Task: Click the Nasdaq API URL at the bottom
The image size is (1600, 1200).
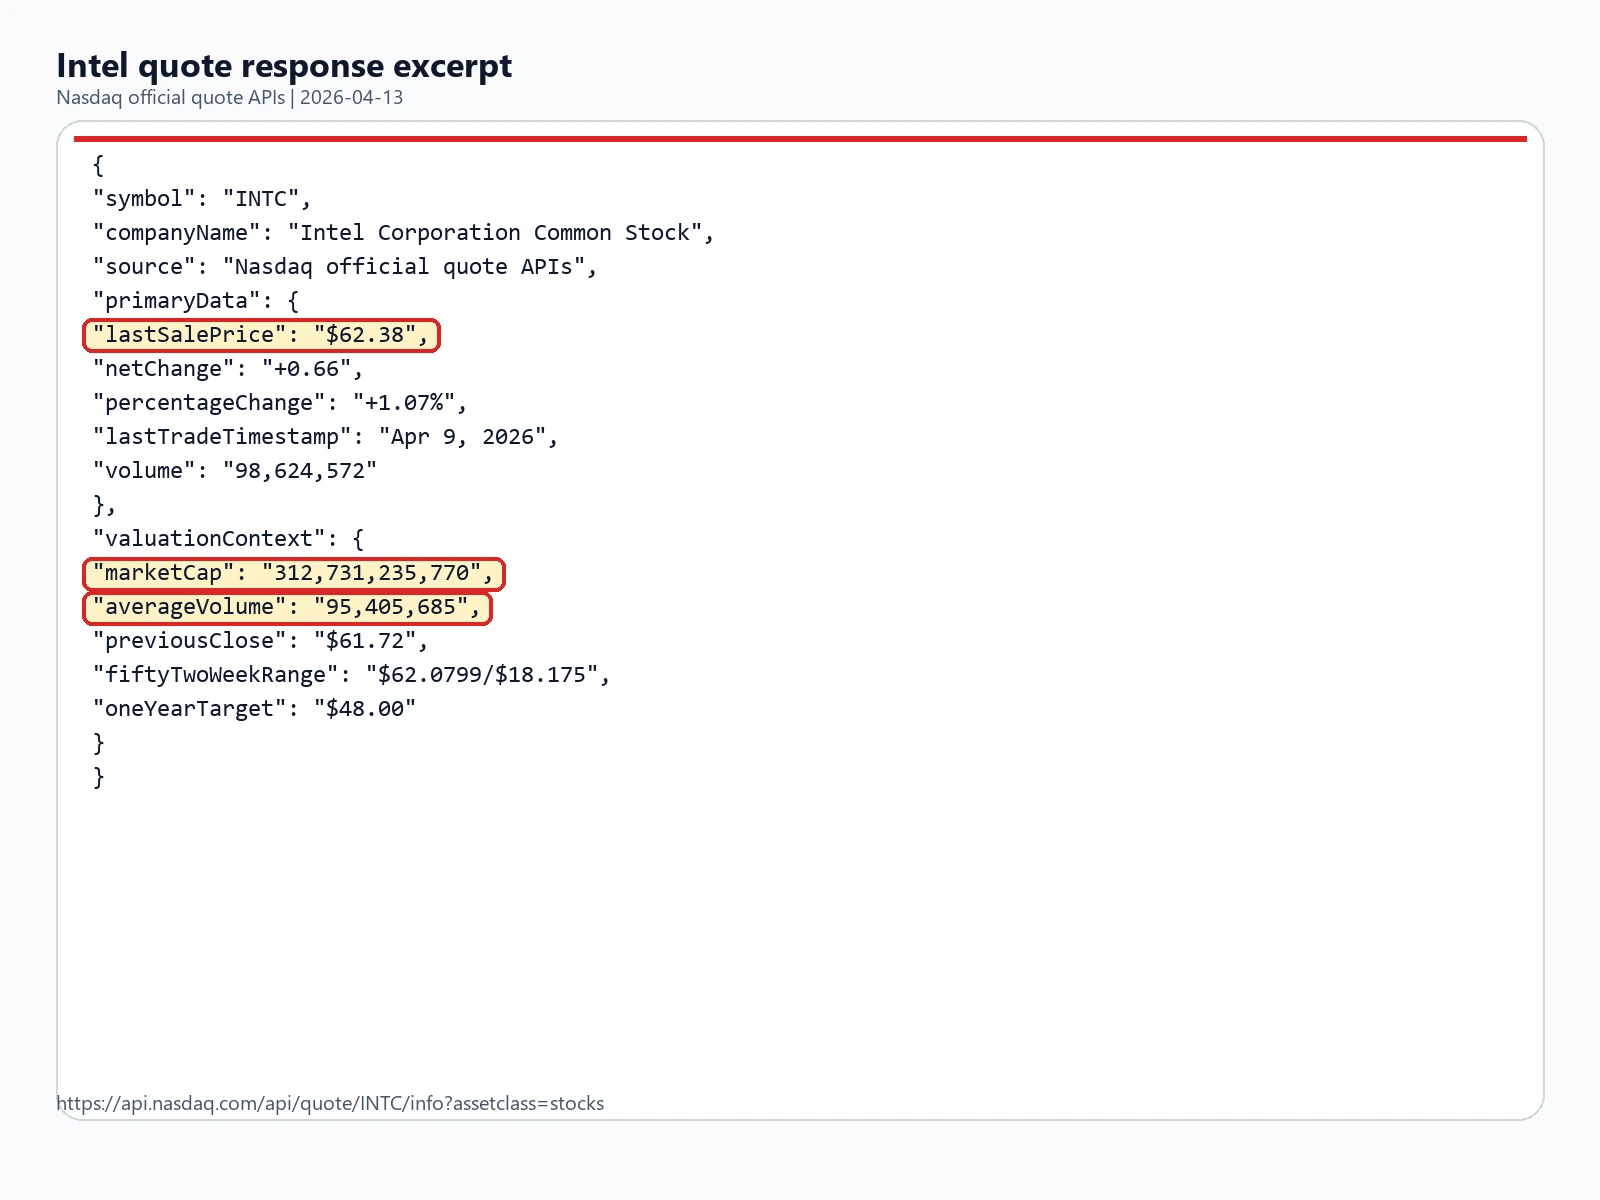Action: pyautogui.click(x=330, y=1103)
